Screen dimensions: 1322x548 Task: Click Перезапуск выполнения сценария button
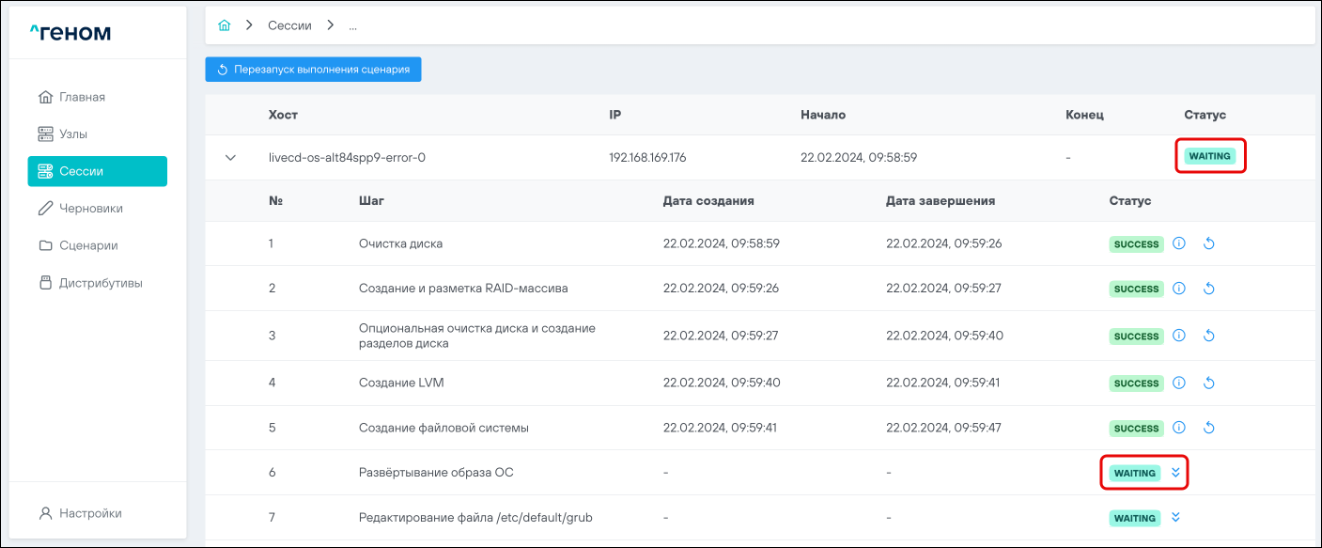(313, 69)
